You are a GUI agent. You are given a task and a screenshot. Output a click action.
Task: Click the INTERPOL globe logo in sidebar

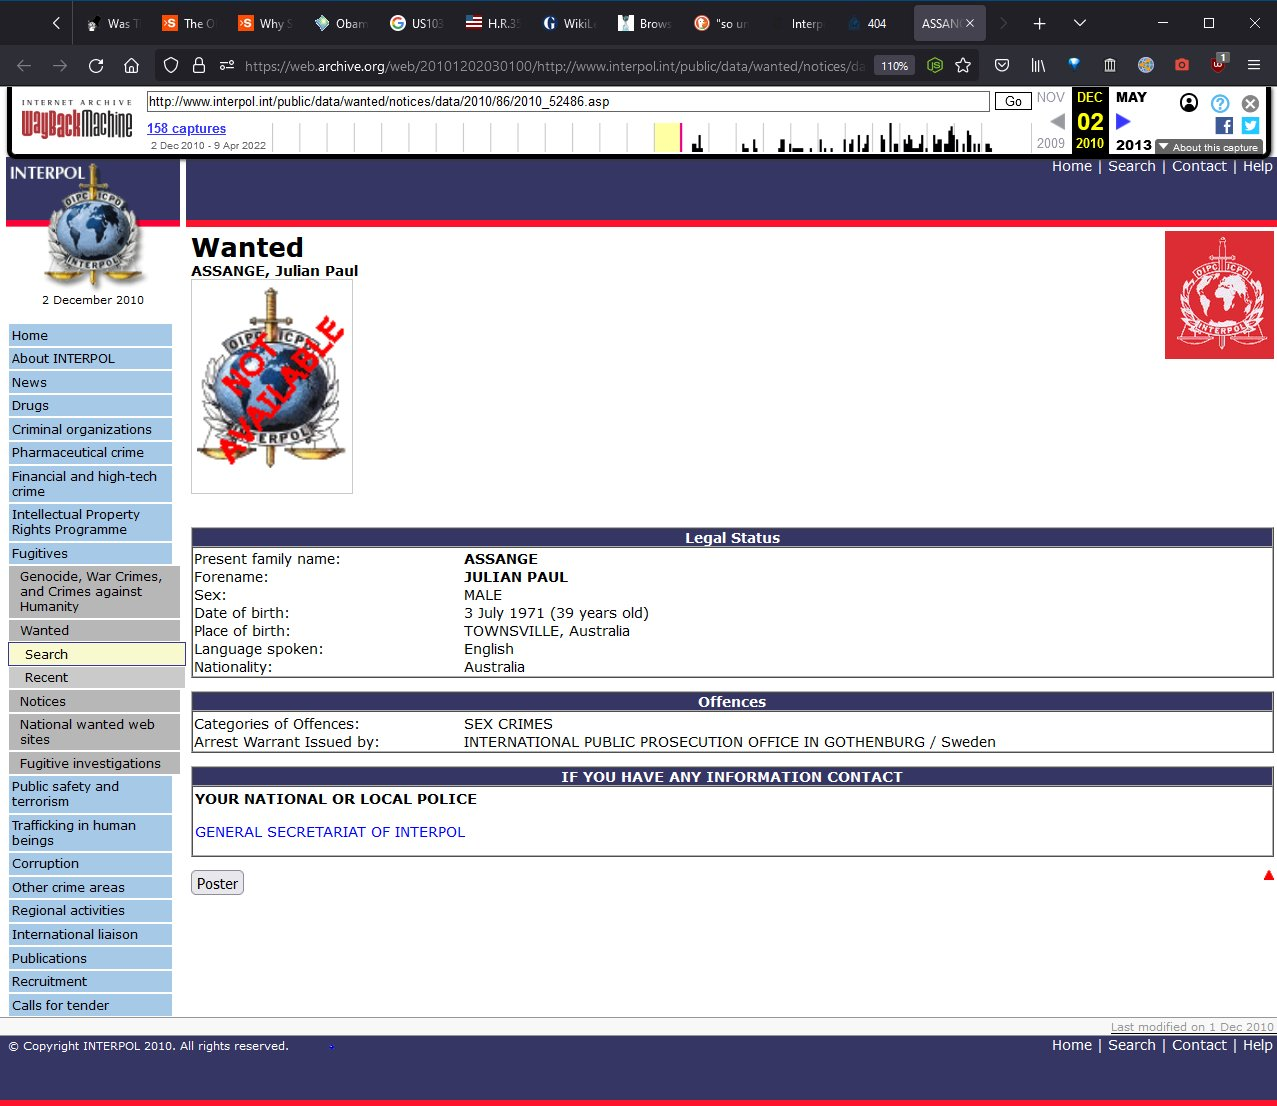(x=93, y=228)
